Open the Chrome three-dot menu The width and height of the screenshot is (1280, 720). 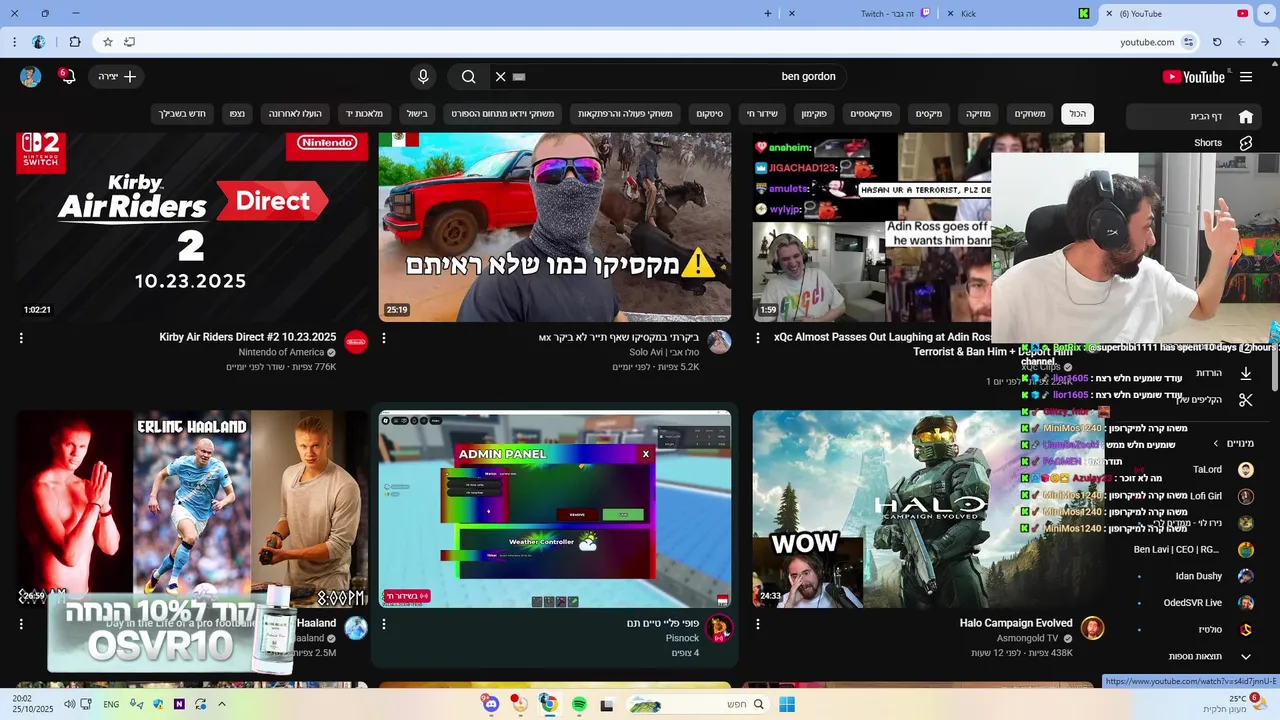(14, 42)
